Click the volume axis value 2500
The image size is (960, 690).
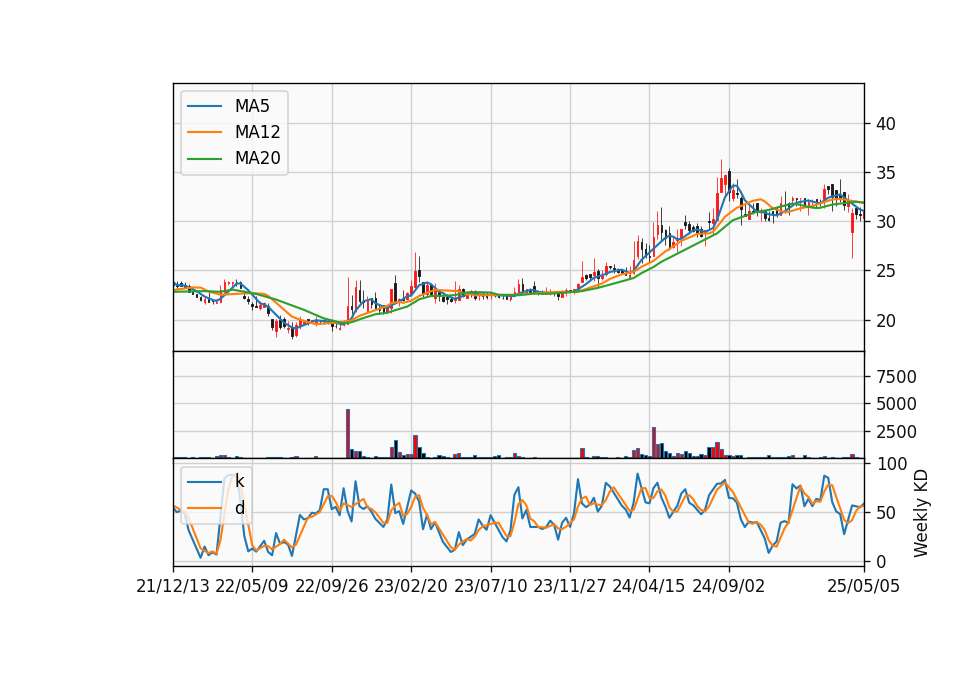click(896, 432)
